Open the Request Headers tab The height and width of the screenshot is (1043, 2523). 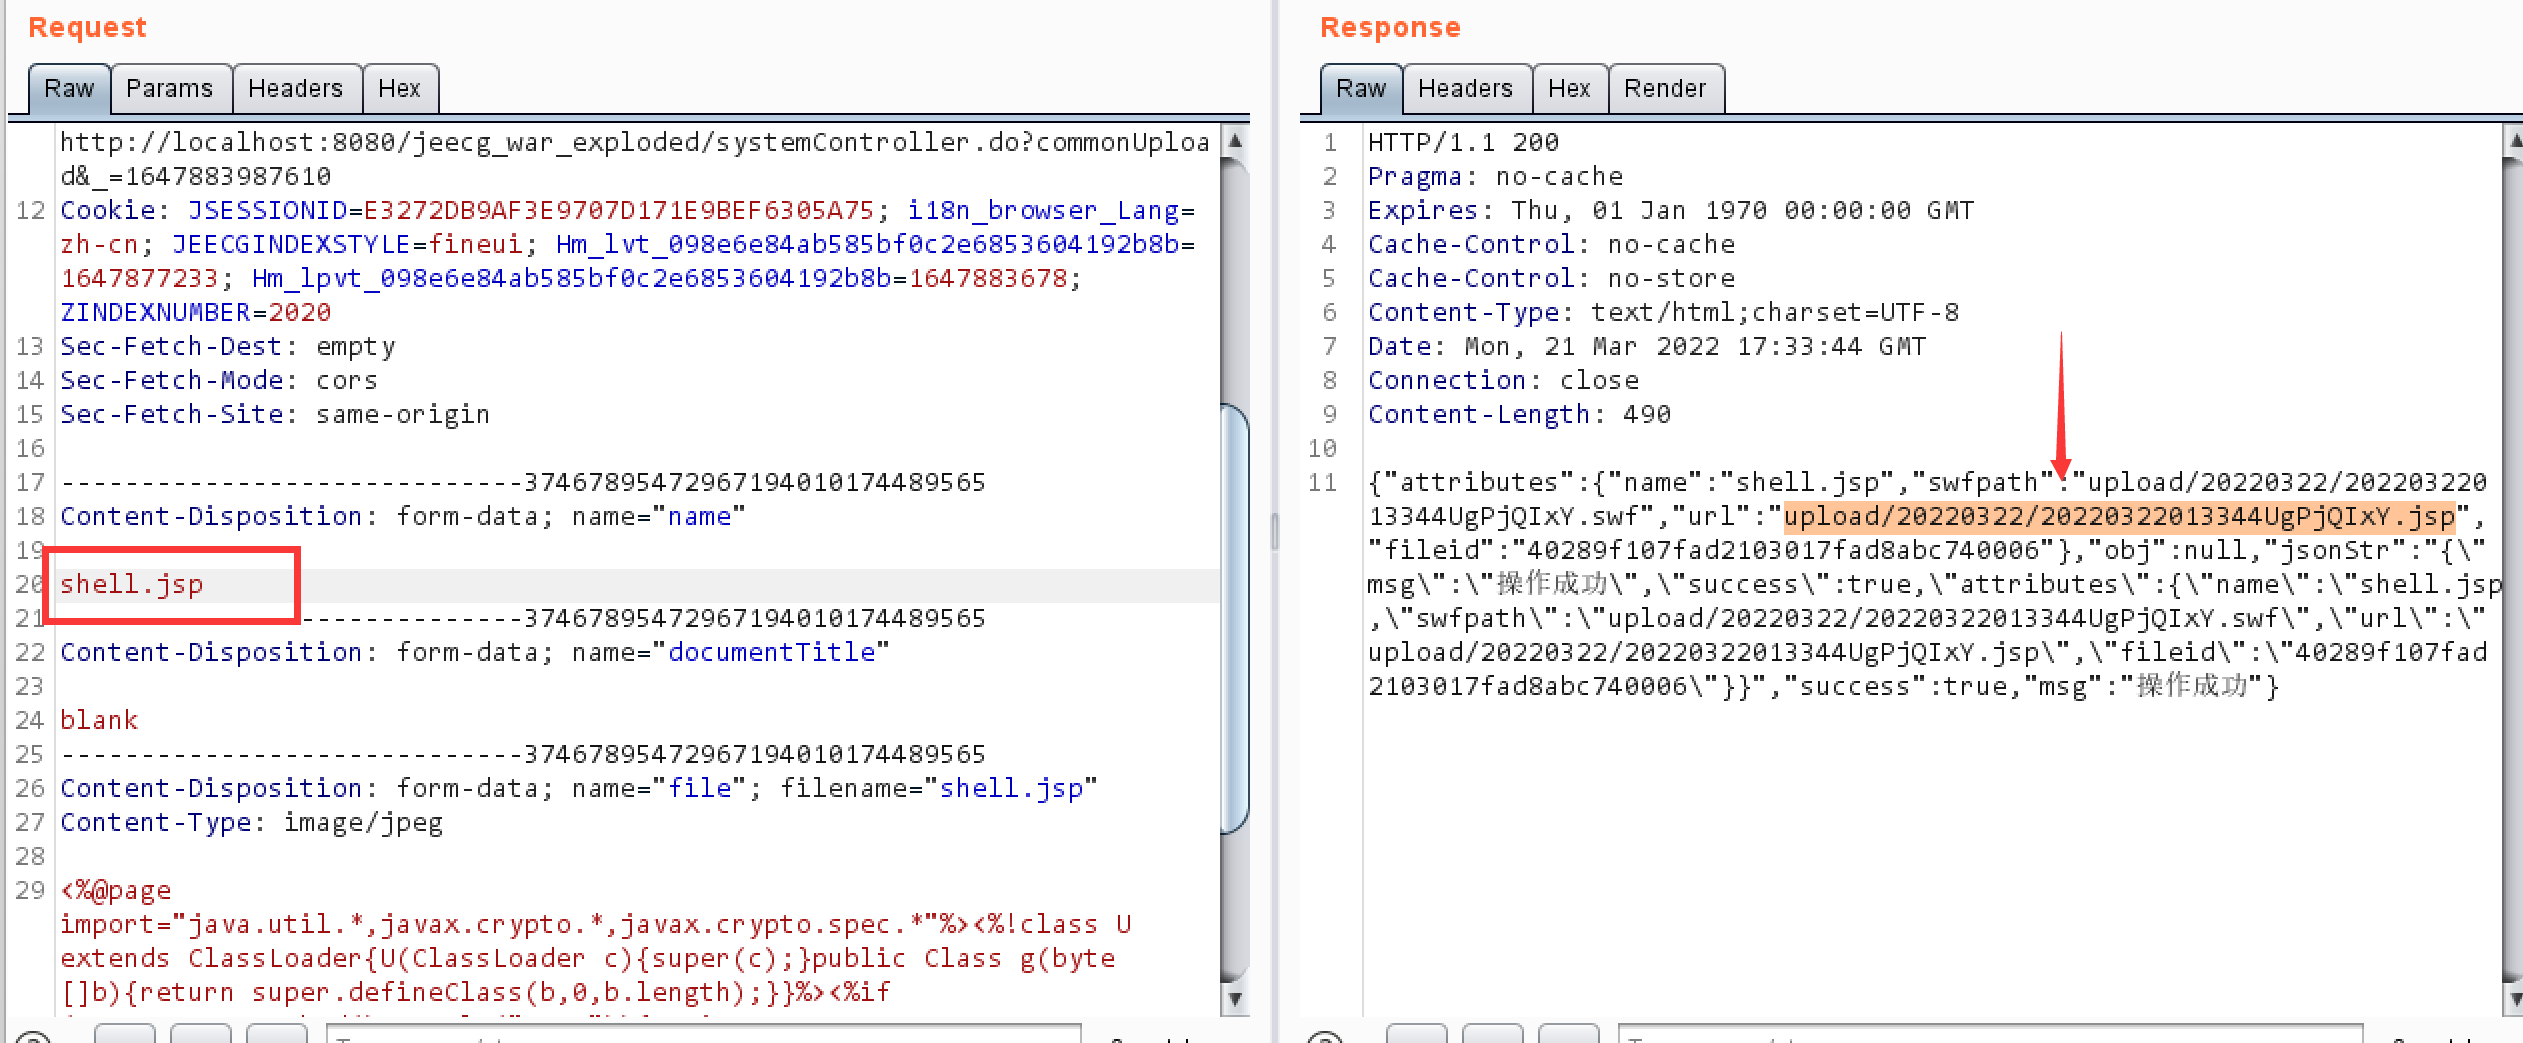296,89
